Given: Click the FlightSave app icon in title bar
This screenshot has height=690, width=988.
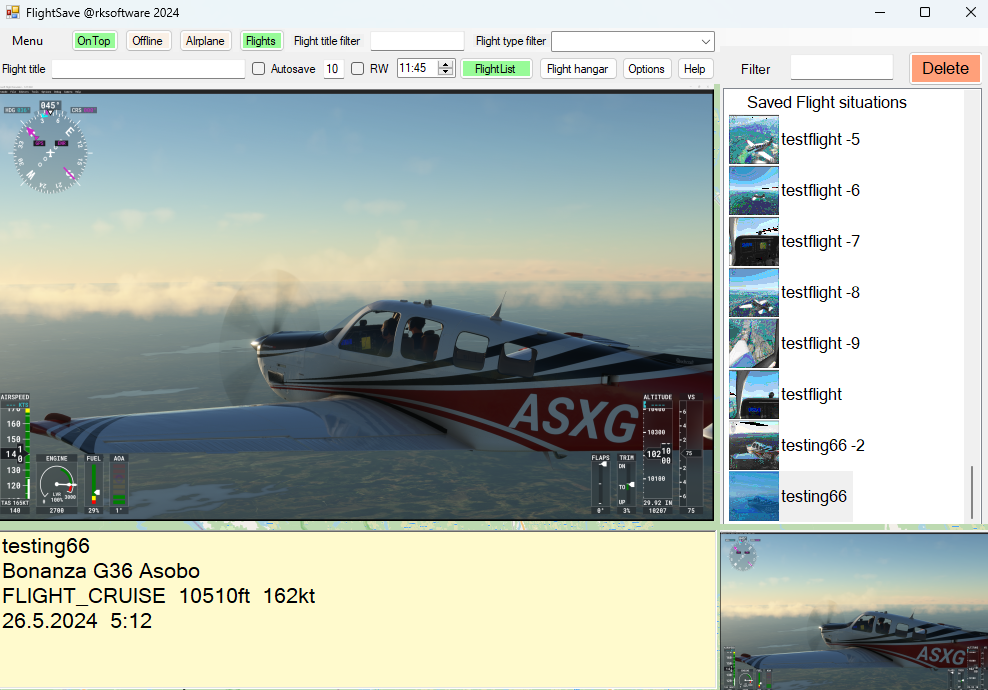Looking at the screenshot, I should (x=12, y=12).
